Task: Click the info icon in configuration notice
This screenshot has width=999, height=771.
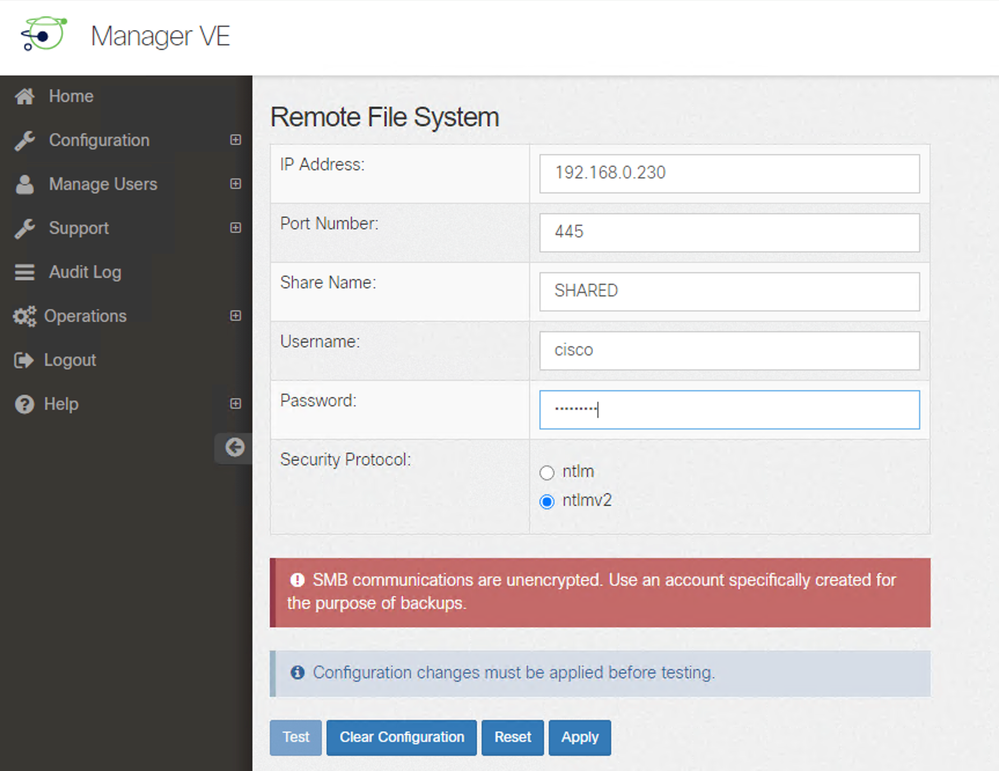Action: [297, 672]
